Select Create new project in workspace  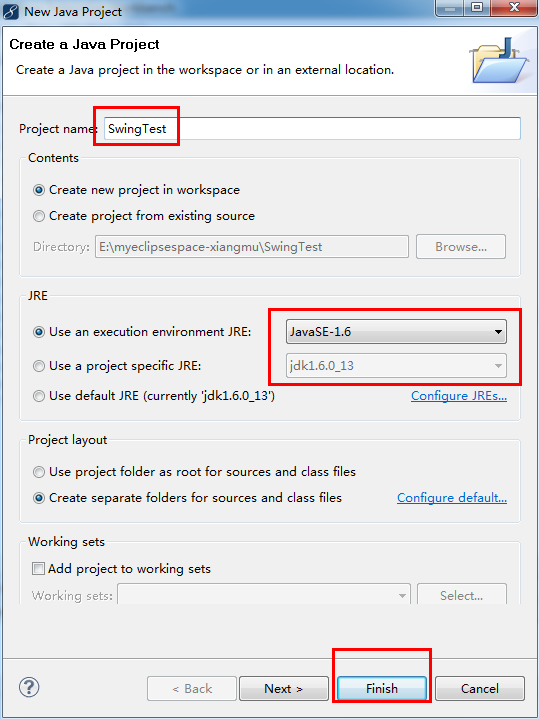point(137,190)
